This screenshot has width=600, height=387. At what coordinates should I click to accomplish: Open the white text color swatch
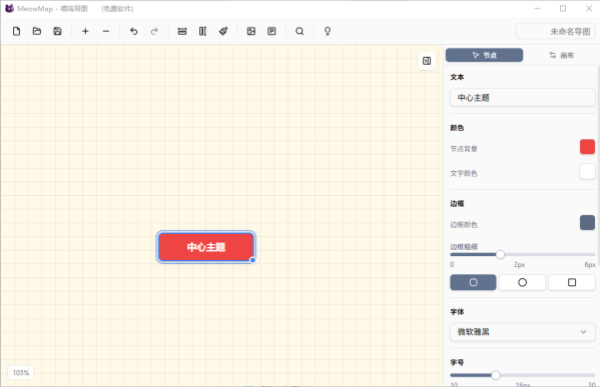coord(587,172)
